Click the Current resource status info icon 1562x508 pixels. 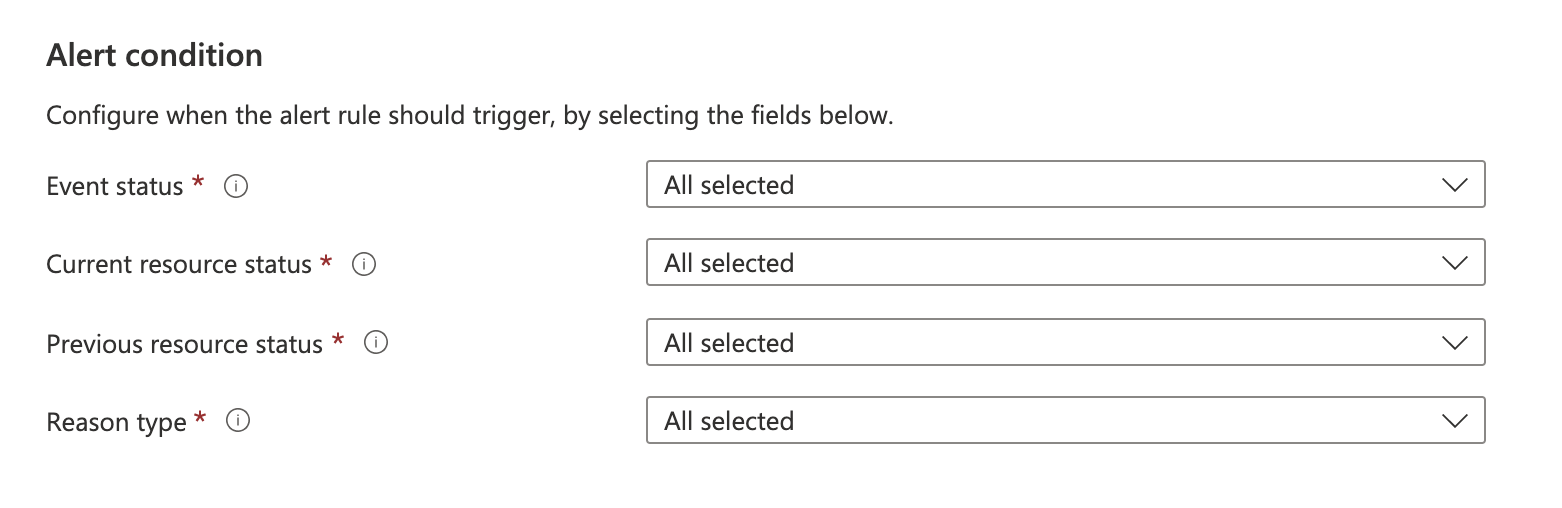tap(364, 265)
